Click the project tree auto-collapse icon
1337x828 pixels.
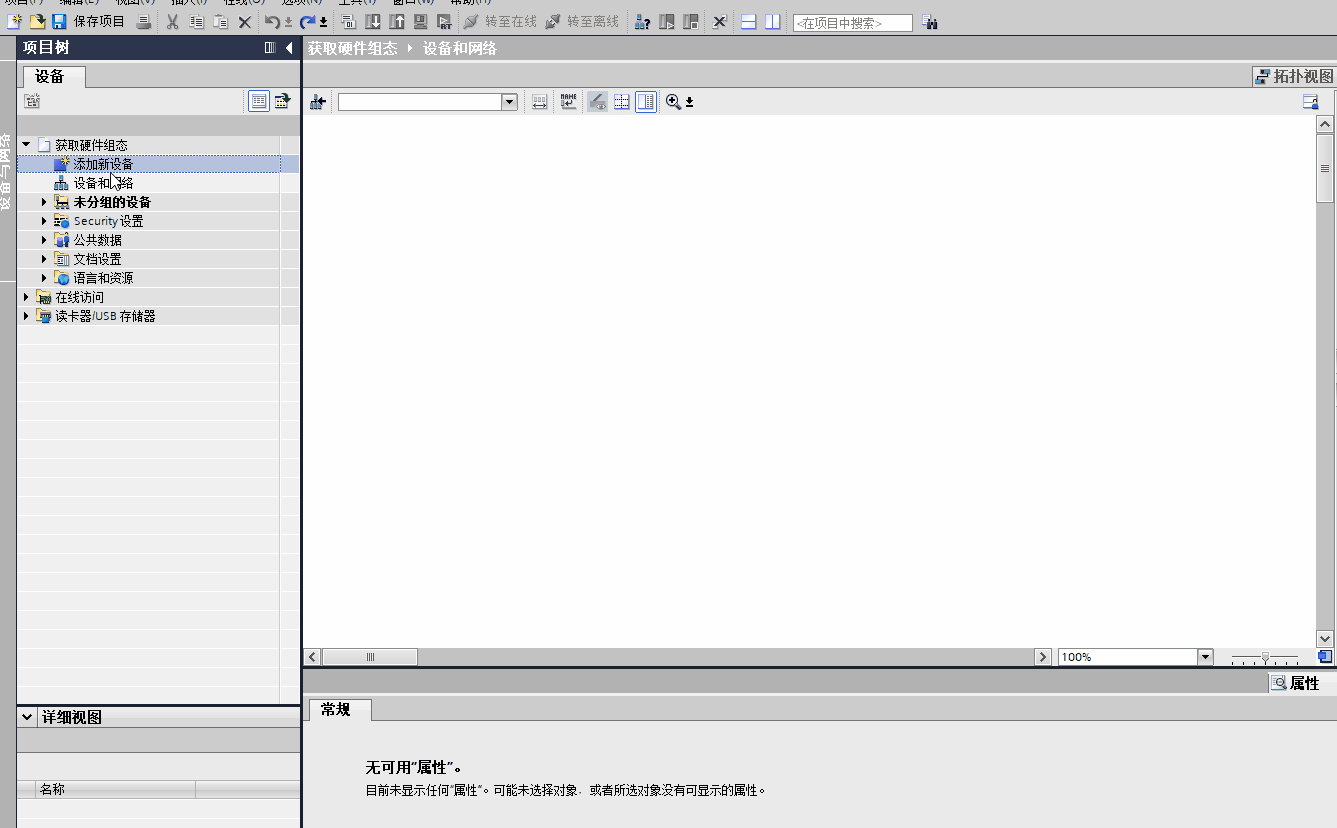pyautogui.click(x=270, y=48)
